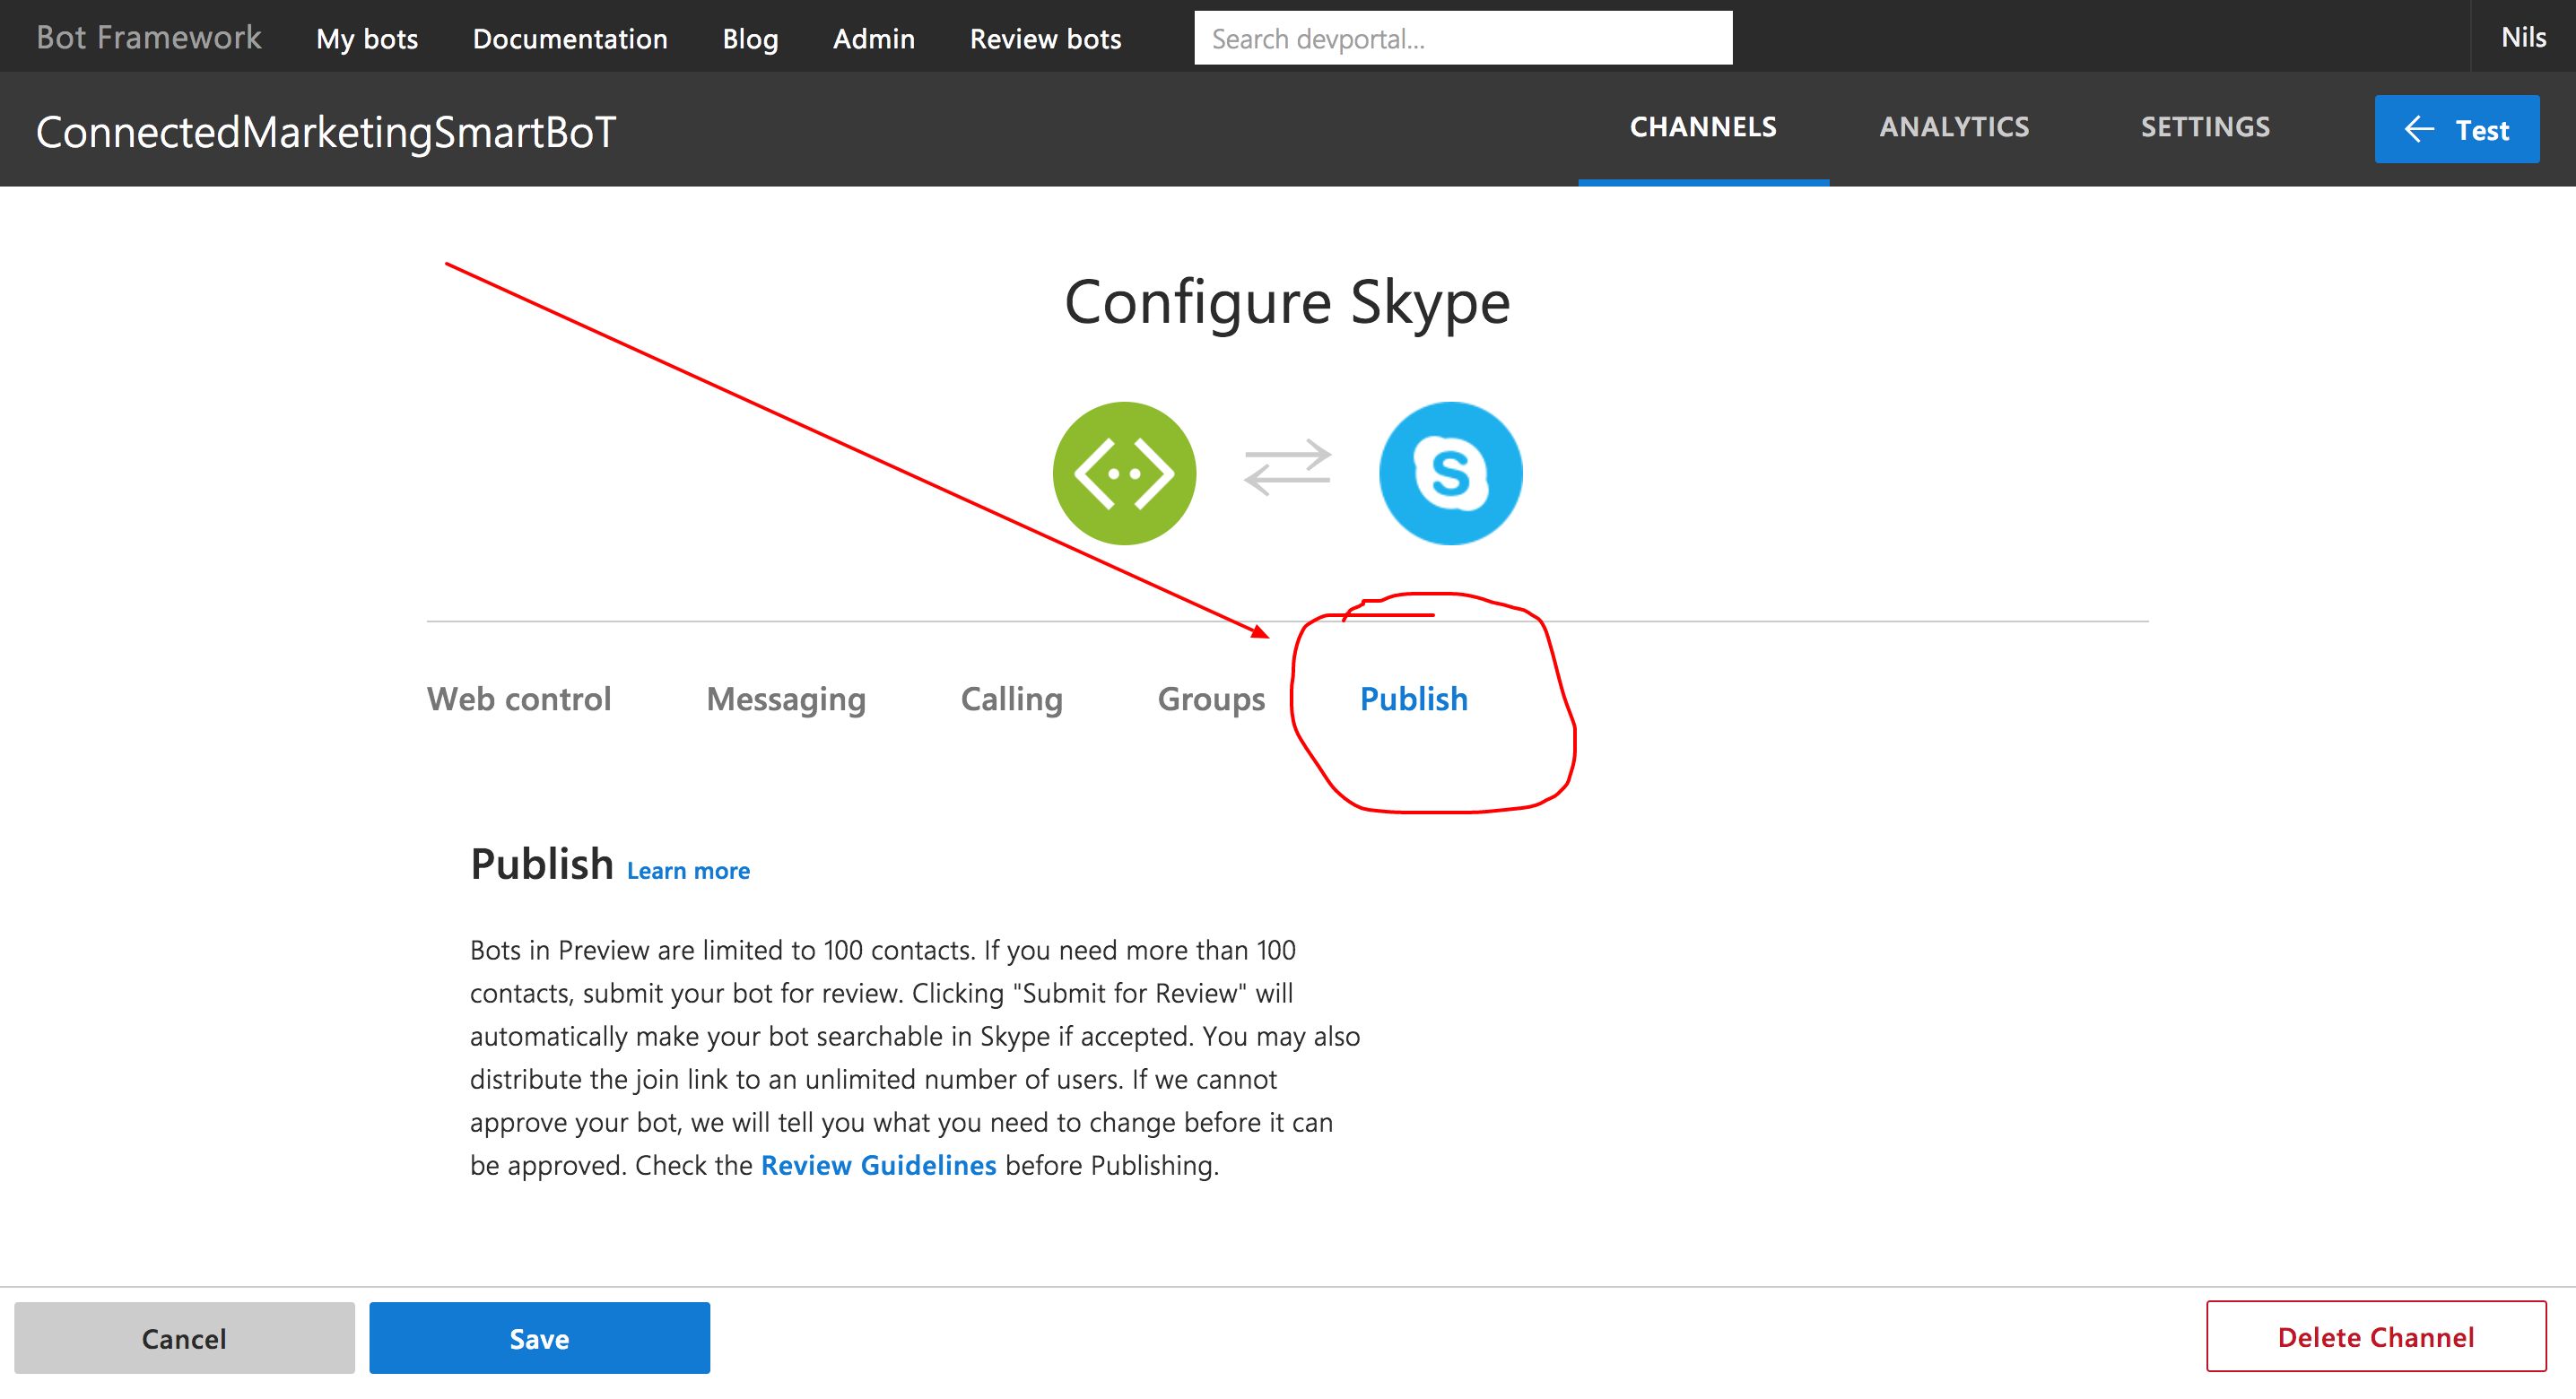
Task: Open the Admin page
Action: (873, 39)
